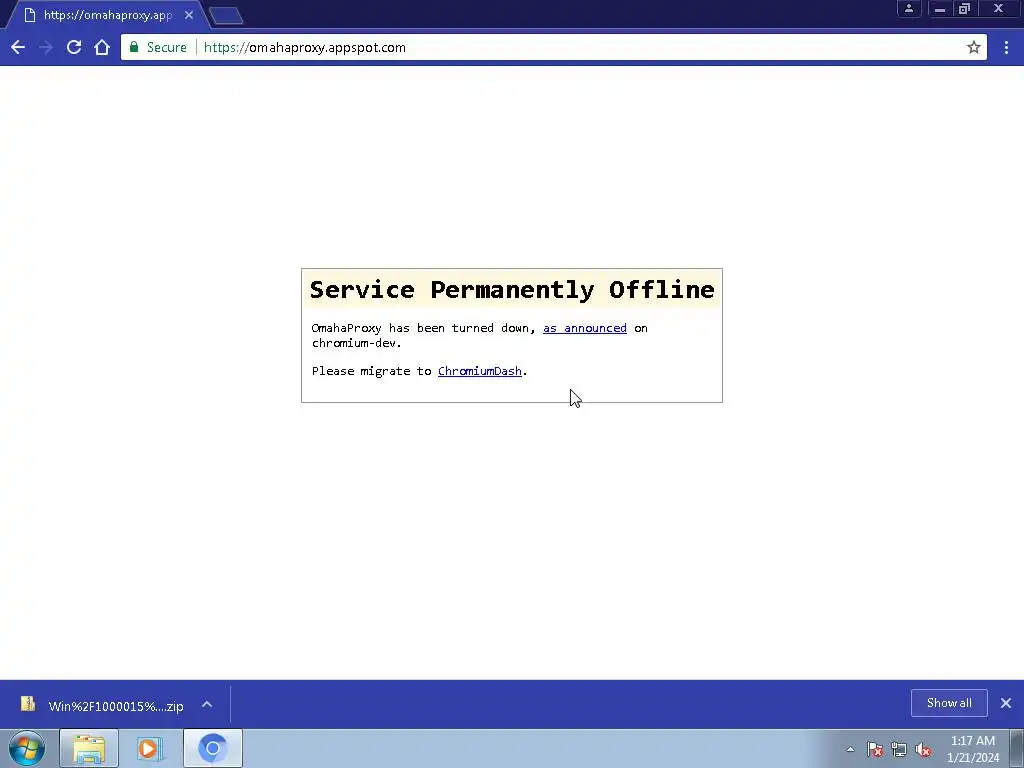This screenshot has height=768, width=1024.
Task: Expand download item options chevron
Action: pyautogui.click(x=207, y=705)
